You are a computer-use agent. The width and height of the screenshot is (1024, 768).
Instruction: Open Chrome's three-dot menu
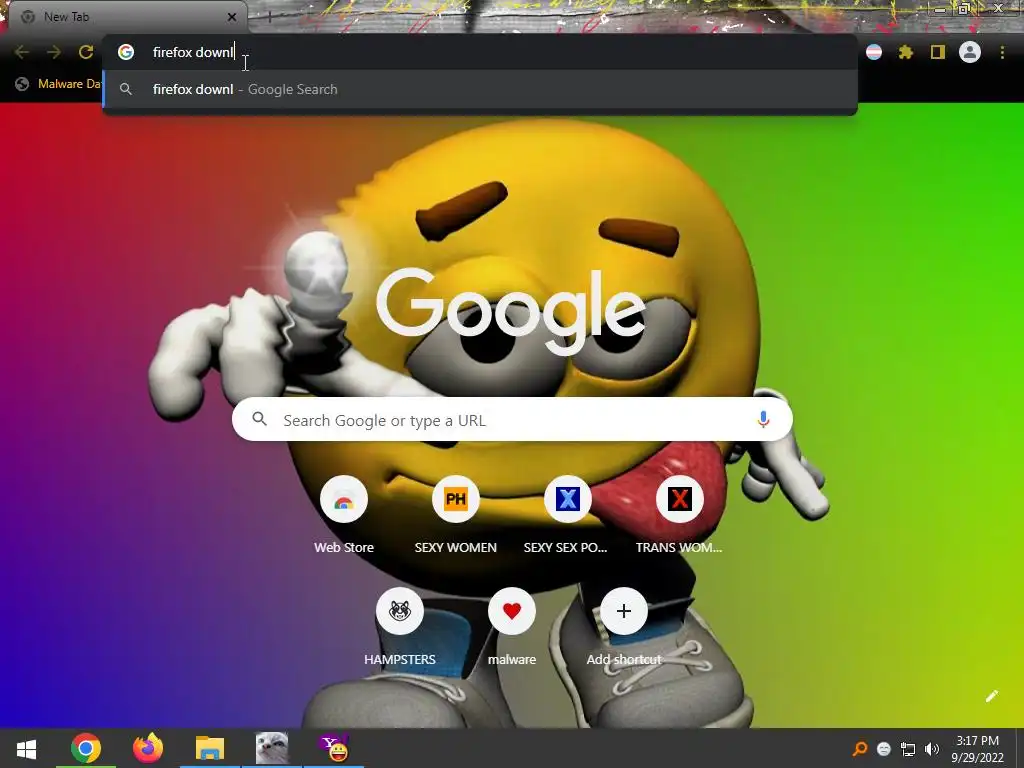coord(1002,52)
